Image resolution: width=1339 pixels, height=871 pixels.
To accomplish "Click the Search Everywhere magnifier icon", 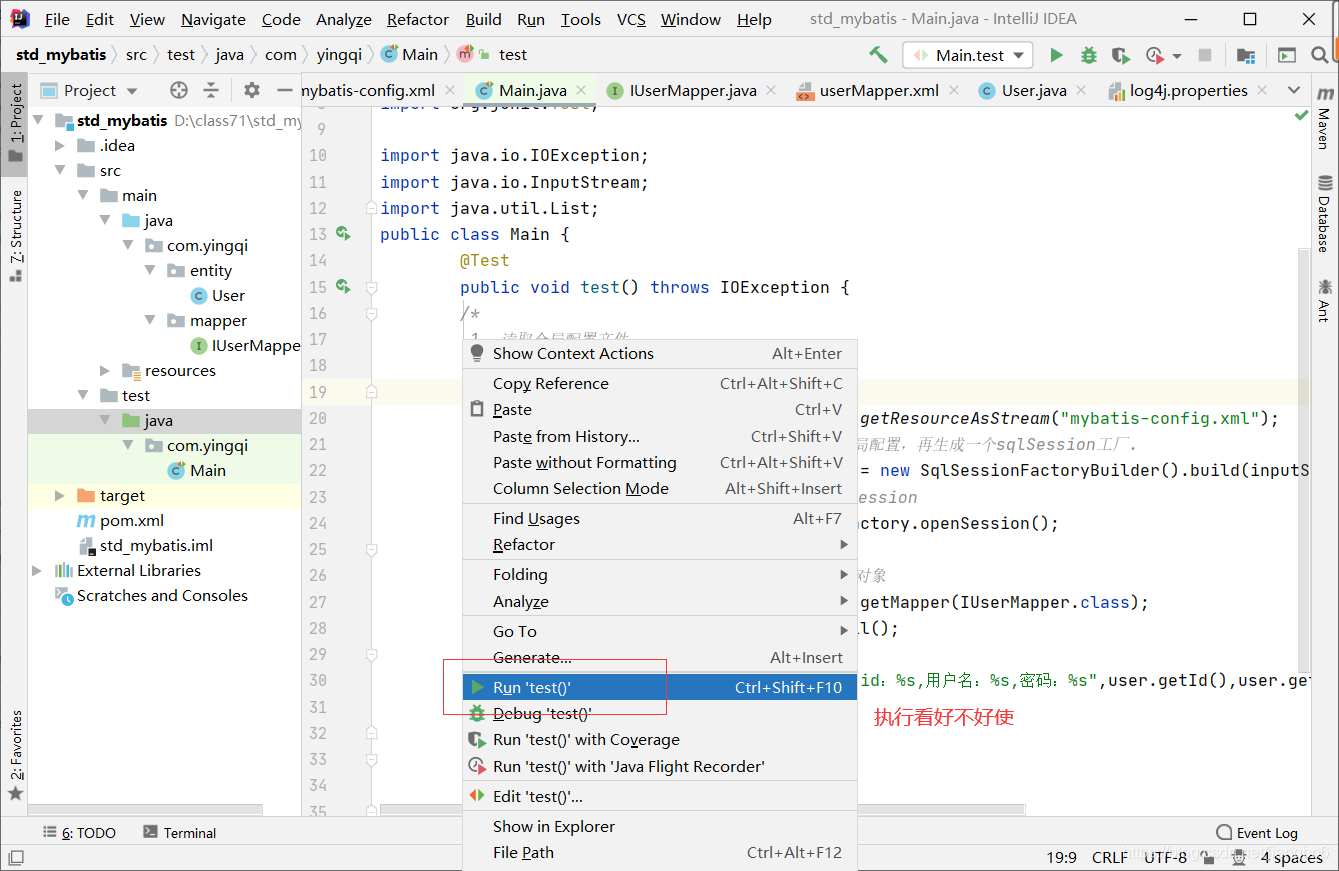I will pyautogui.click(x=1321, y=55).
